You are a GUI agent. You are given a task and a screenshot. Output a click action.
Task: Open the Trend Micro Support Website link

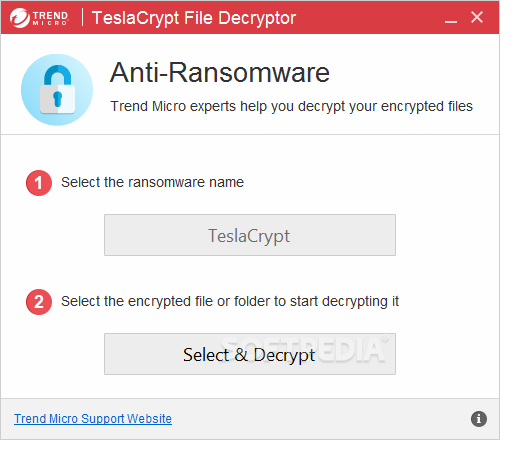pos(93,419)
